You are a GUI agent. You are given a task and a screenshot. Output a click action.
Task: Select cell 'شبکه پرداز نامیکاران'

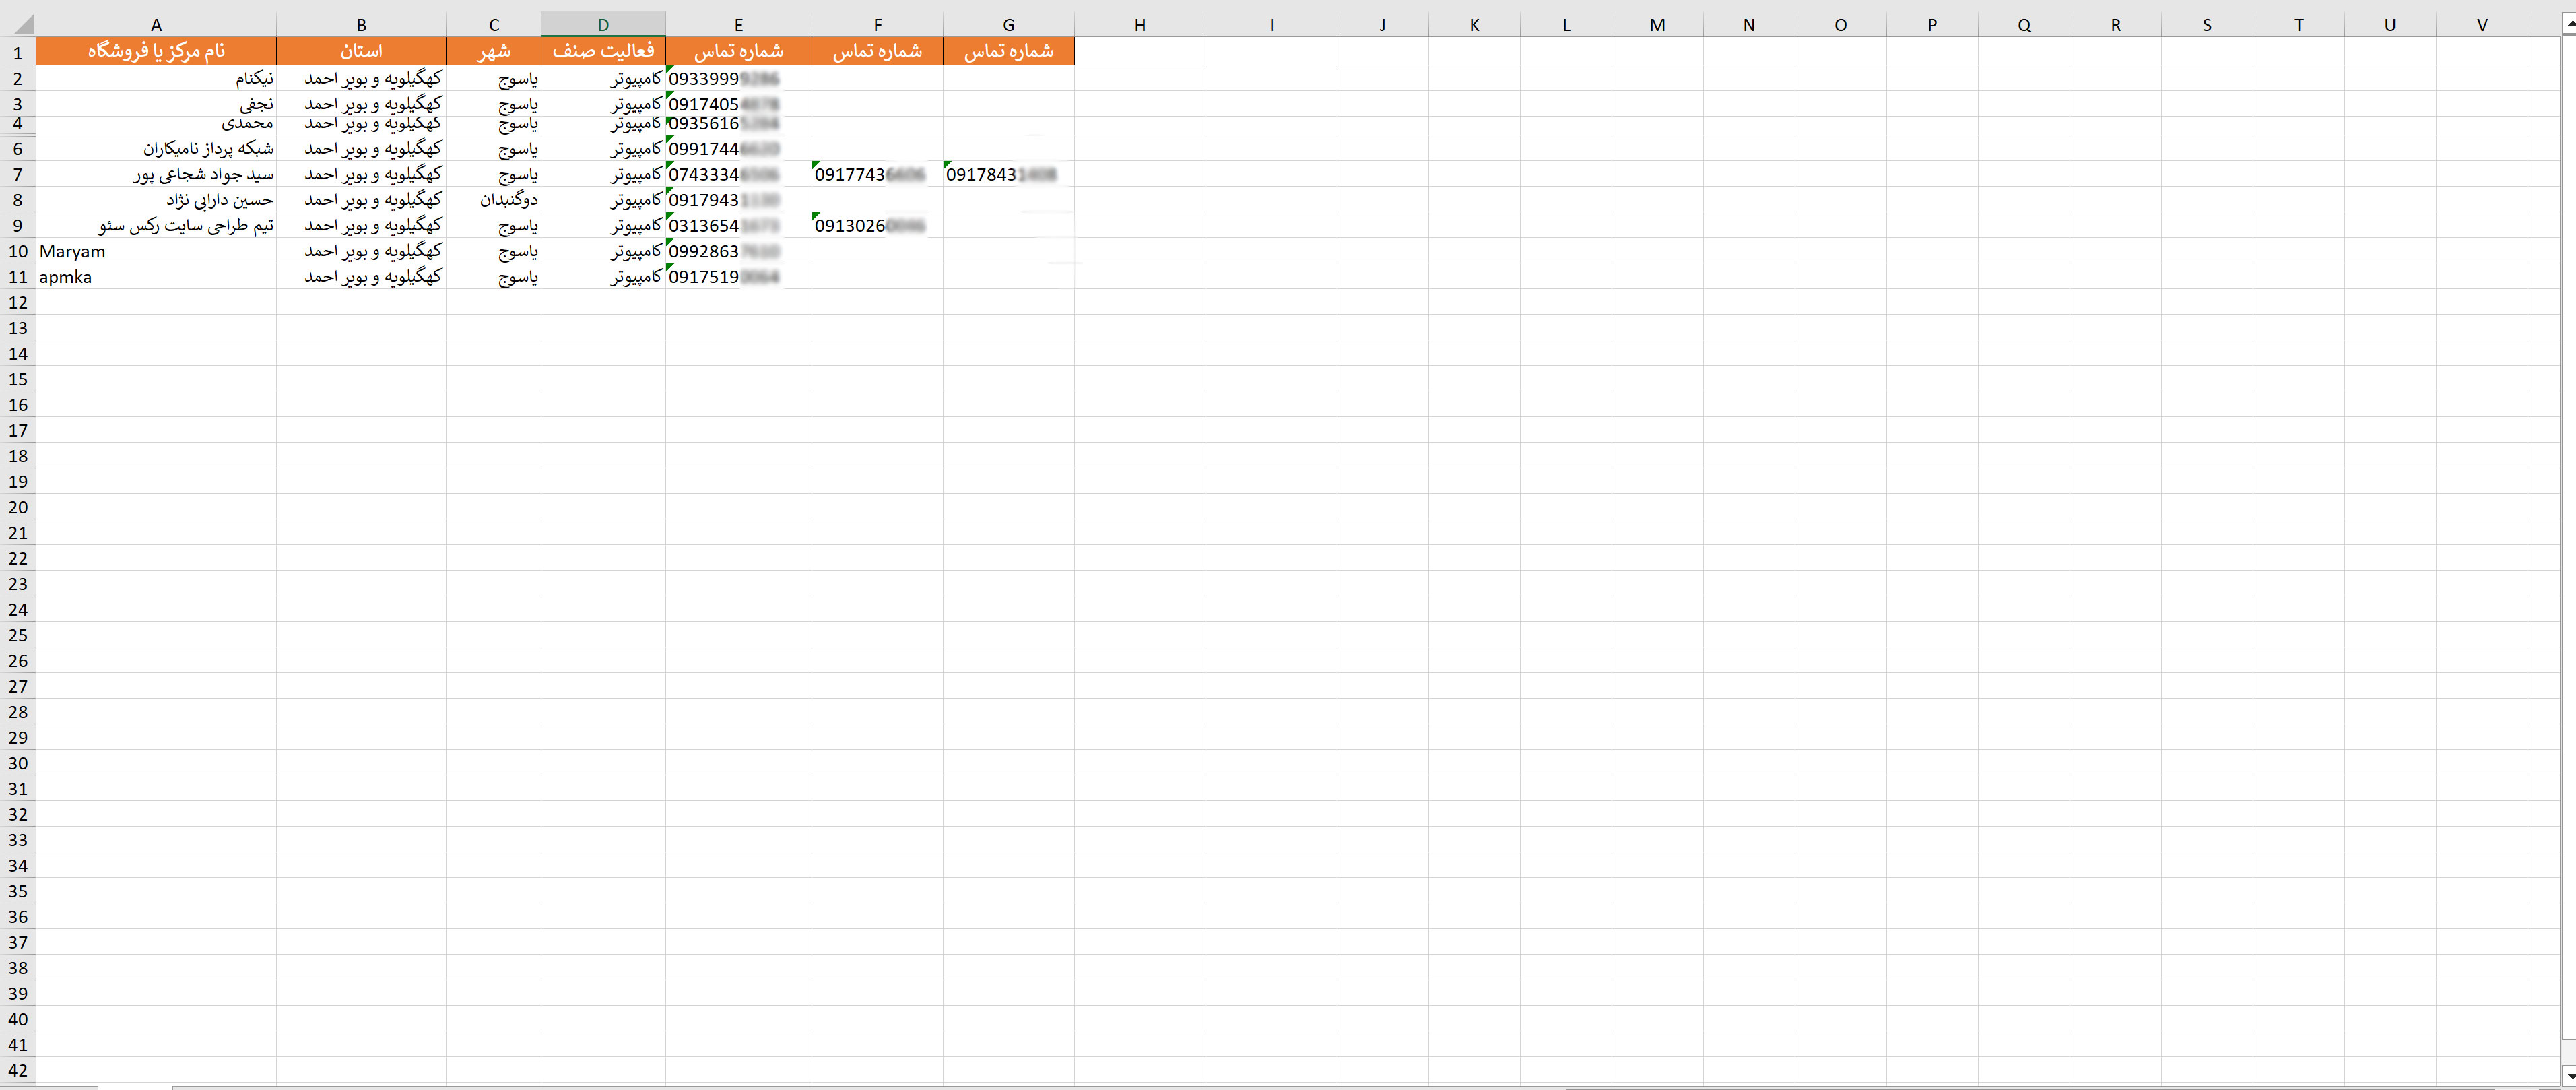click(x=156, y=148)
